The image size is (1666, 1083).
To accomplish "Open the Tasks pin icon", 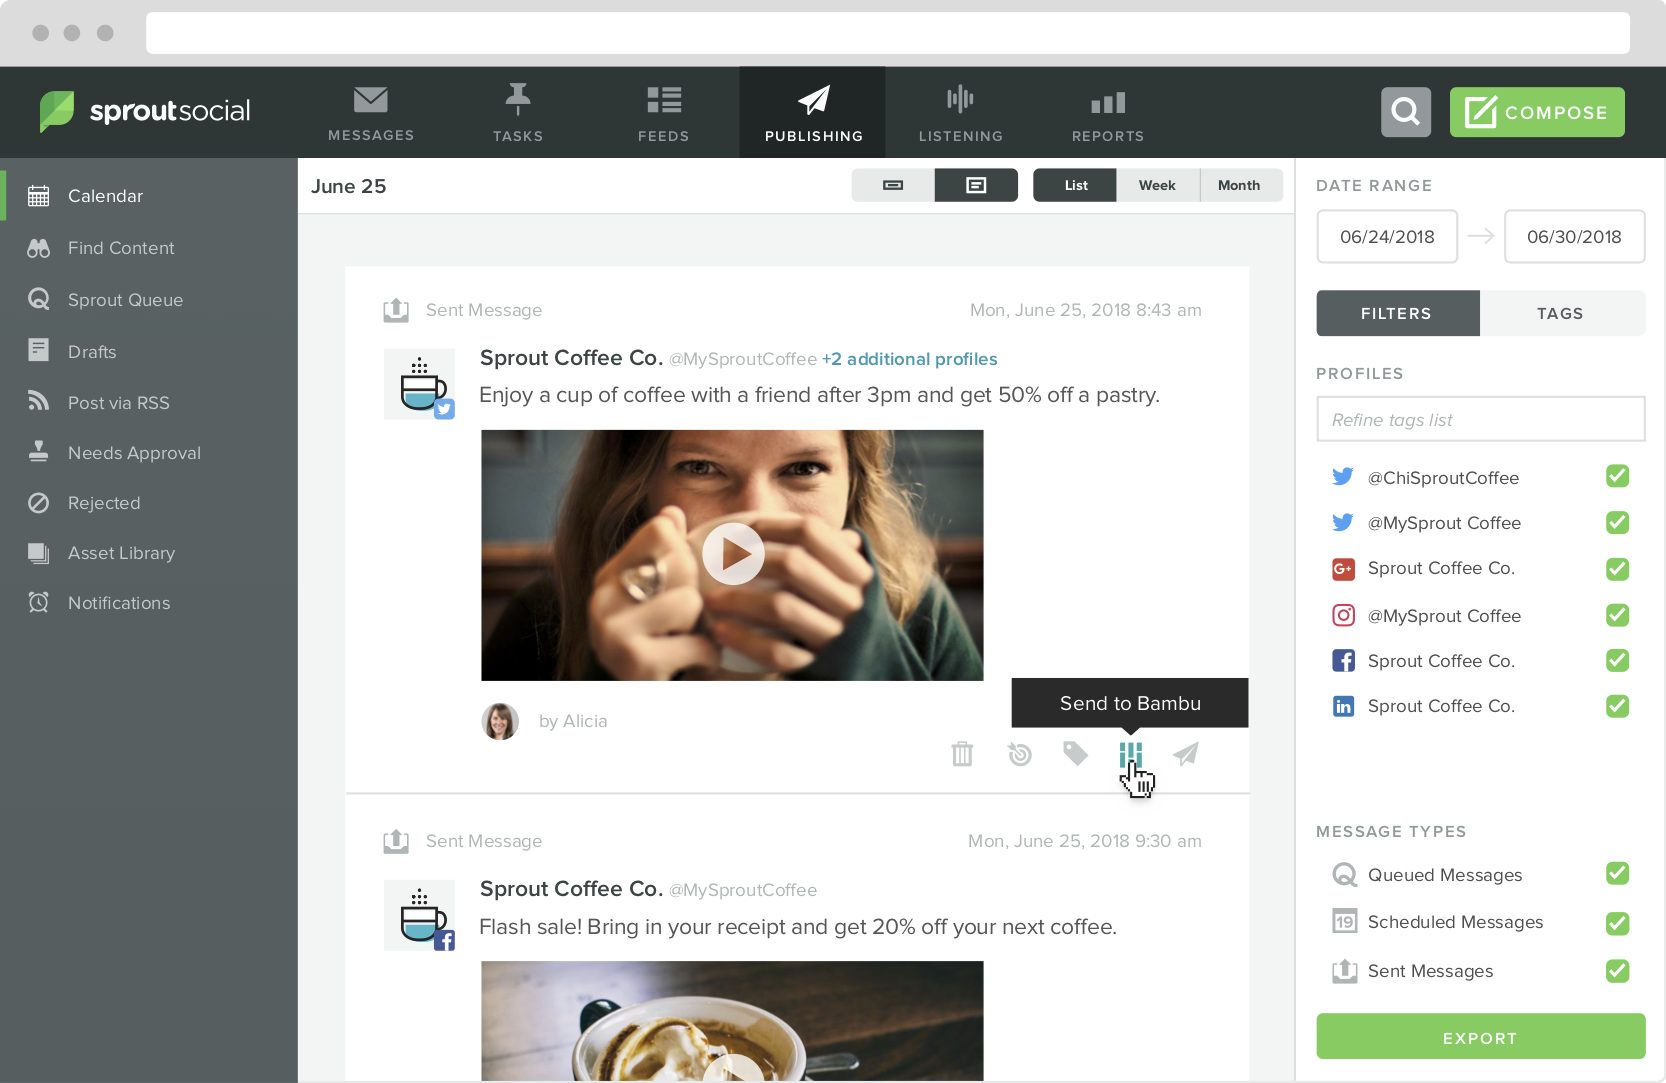I will (517, 99).
